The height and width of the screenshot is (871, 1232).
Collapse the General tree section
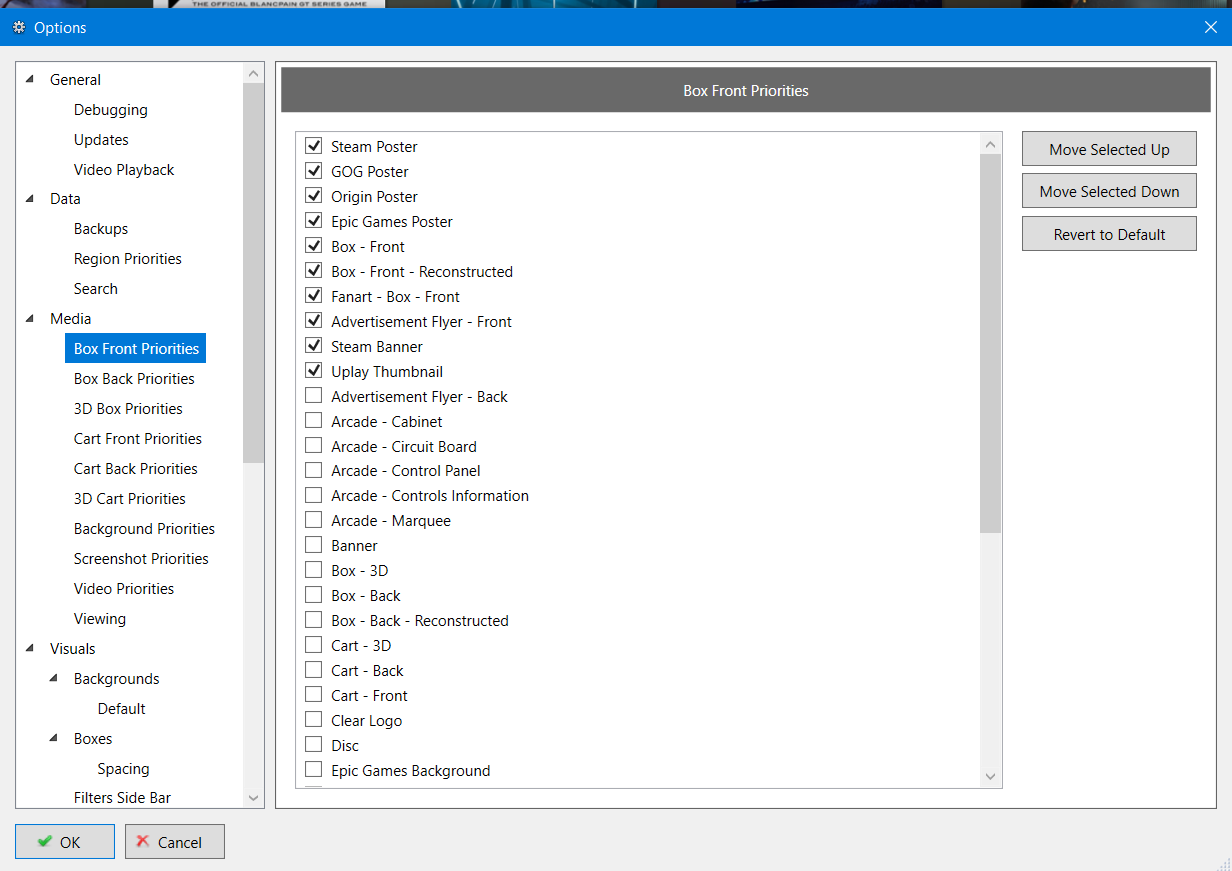coord(29,79)
